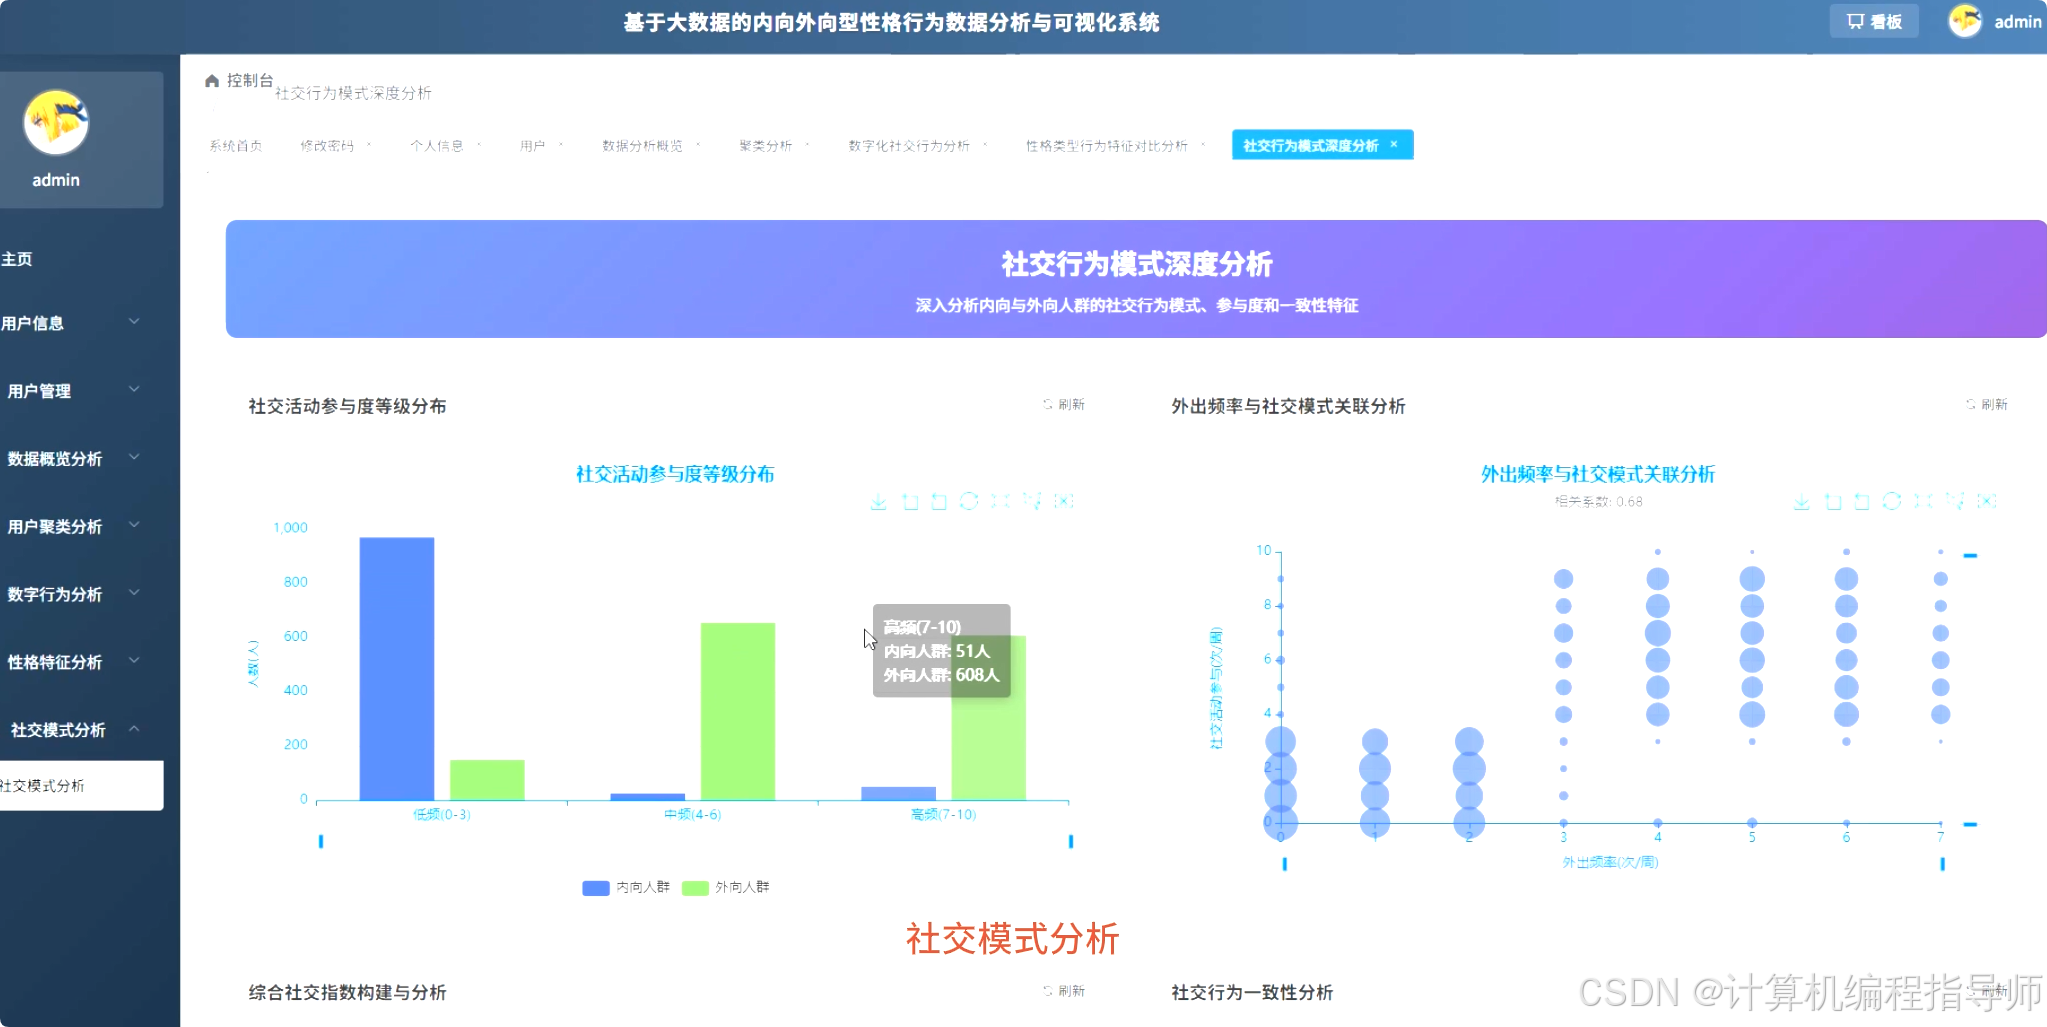
Task: Close the 性格类型行为特征对比分析 tab
Action: [1203, 145]
